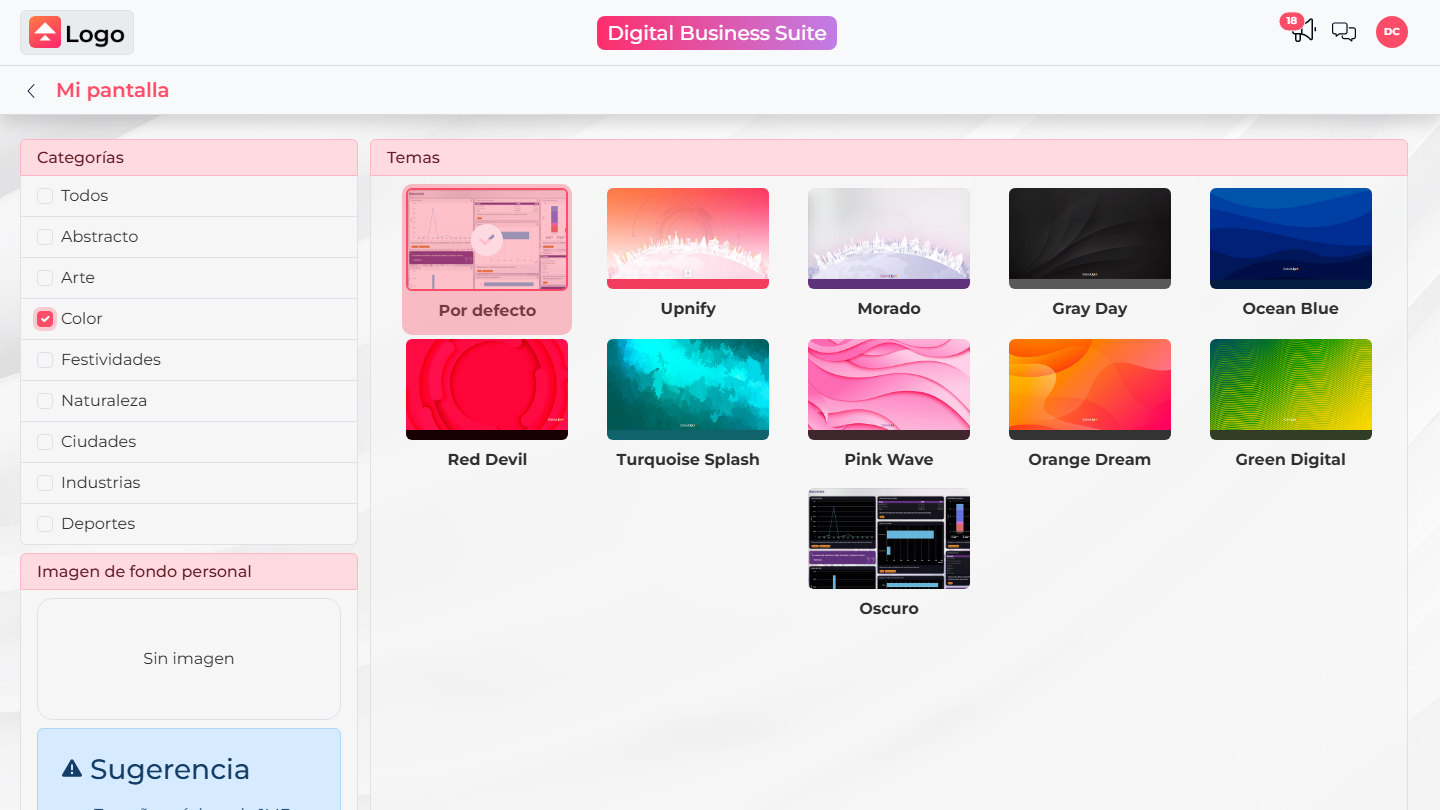Select the Por defecto theme thumbnail

click(487, 239)
